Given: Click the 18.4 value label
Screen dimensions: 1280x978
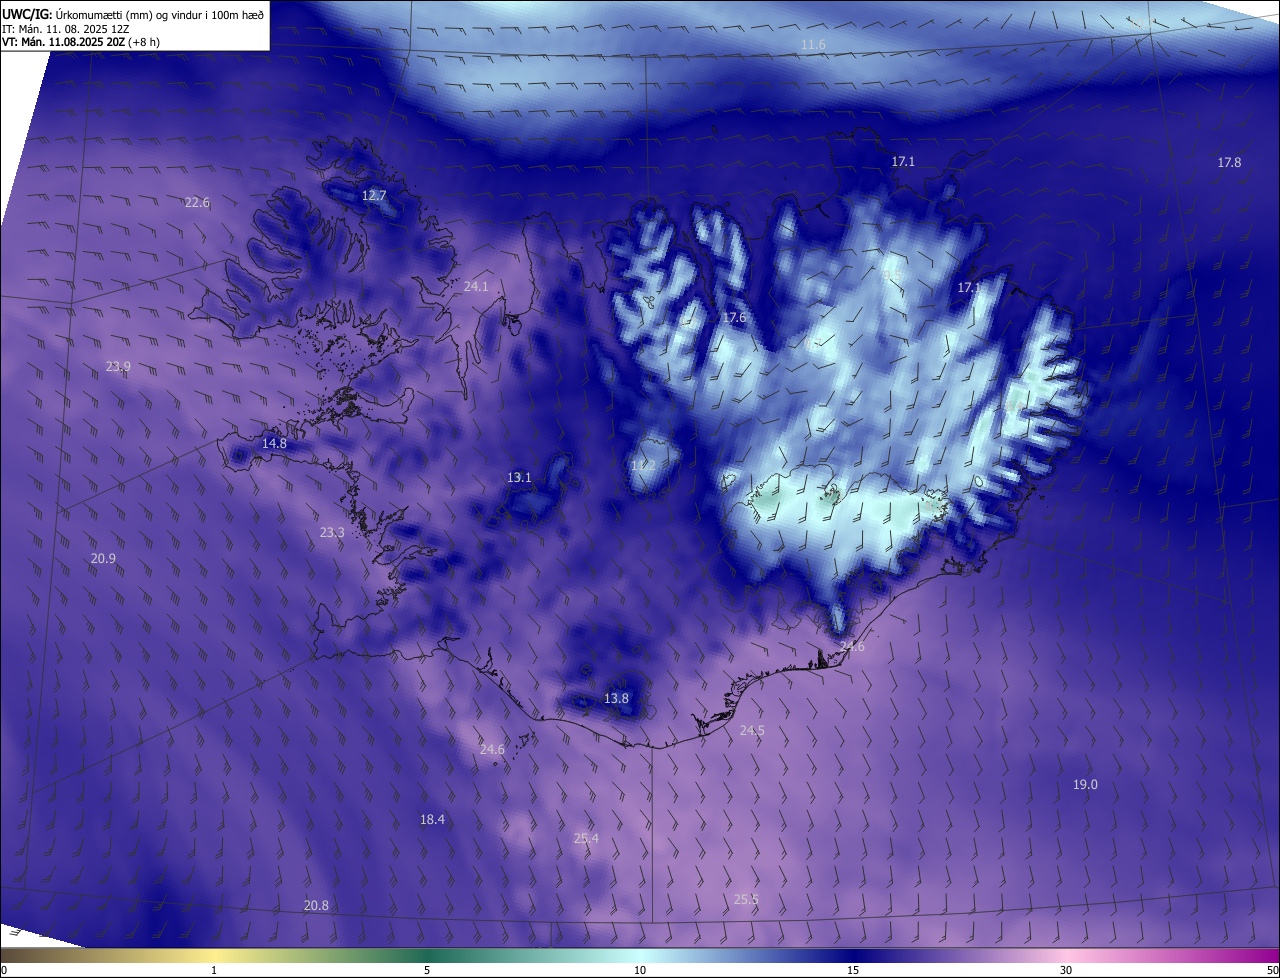Looking at the screenshot, I should pyautogui.click(x=432, y=819).
